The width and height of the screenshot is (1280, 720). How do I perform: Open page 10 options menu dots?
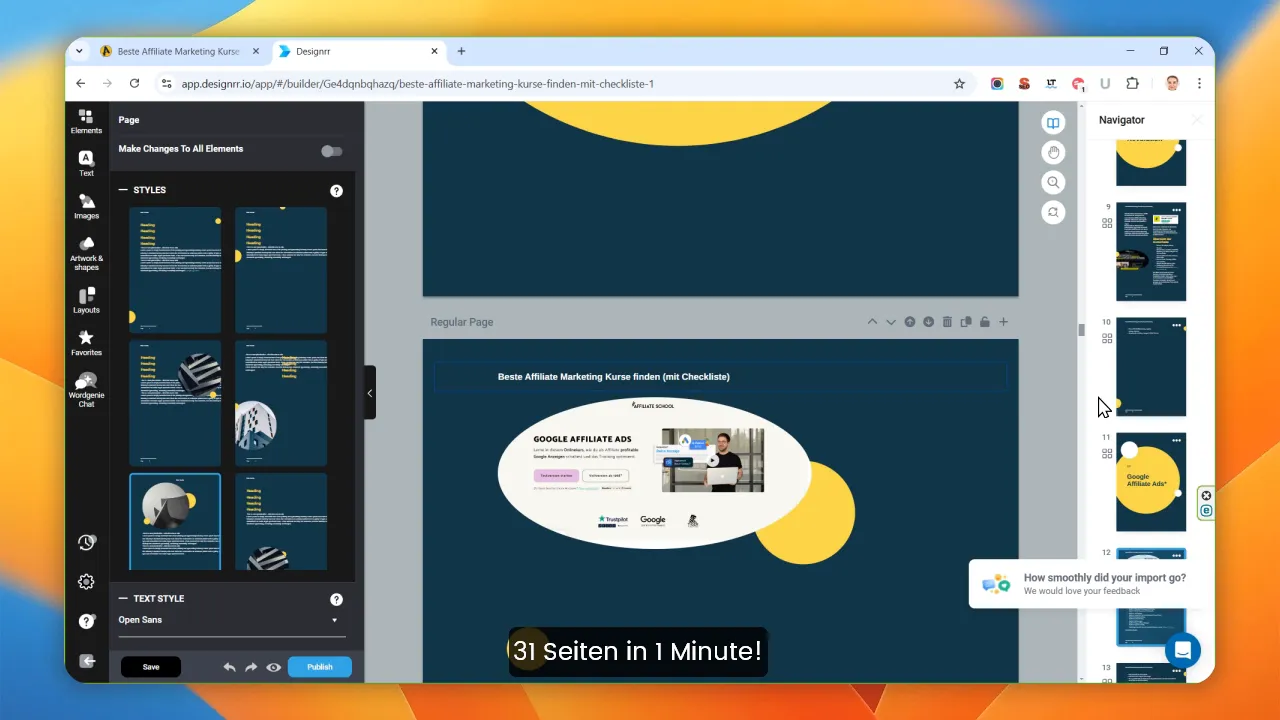[1176, 324]
